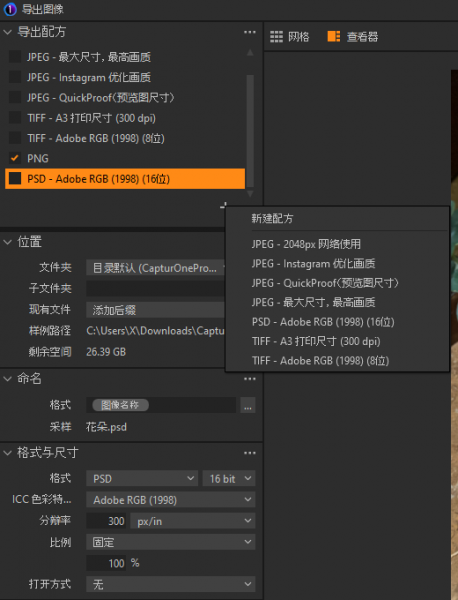Viewport: 458px width, 600px height.
Task: Choose JPEG - QuickProof menu item
Action: pyautogui.click(x=325, y=283)
